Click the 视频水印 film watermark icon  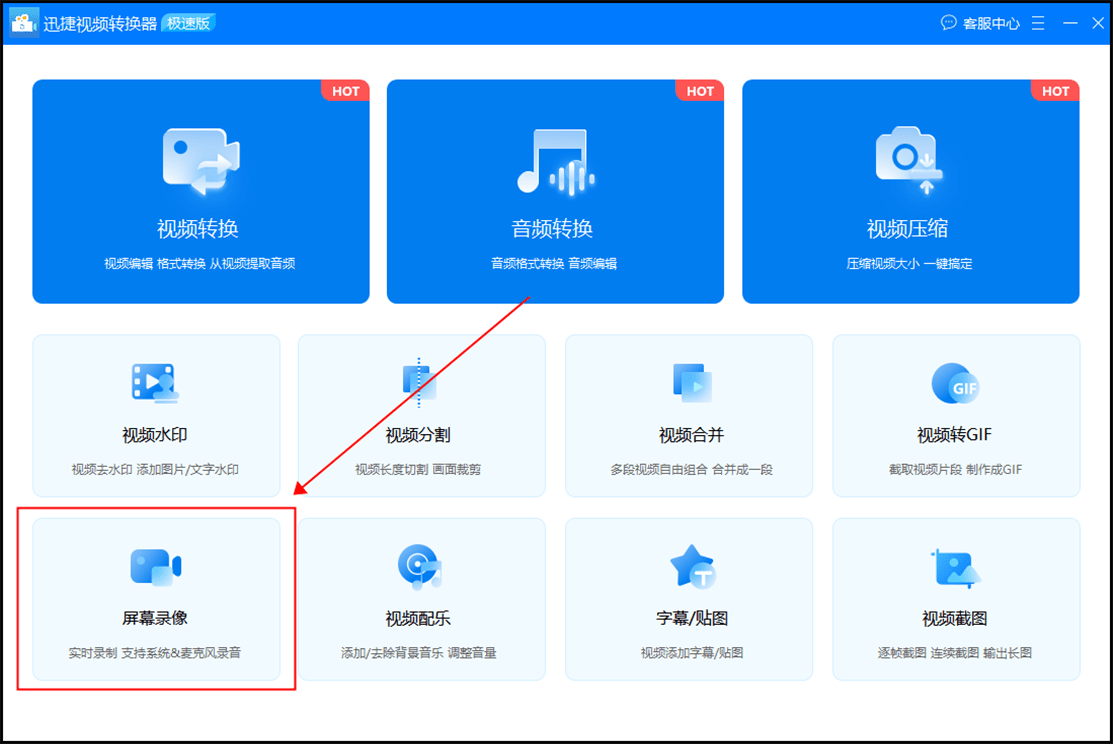point(155,383)
